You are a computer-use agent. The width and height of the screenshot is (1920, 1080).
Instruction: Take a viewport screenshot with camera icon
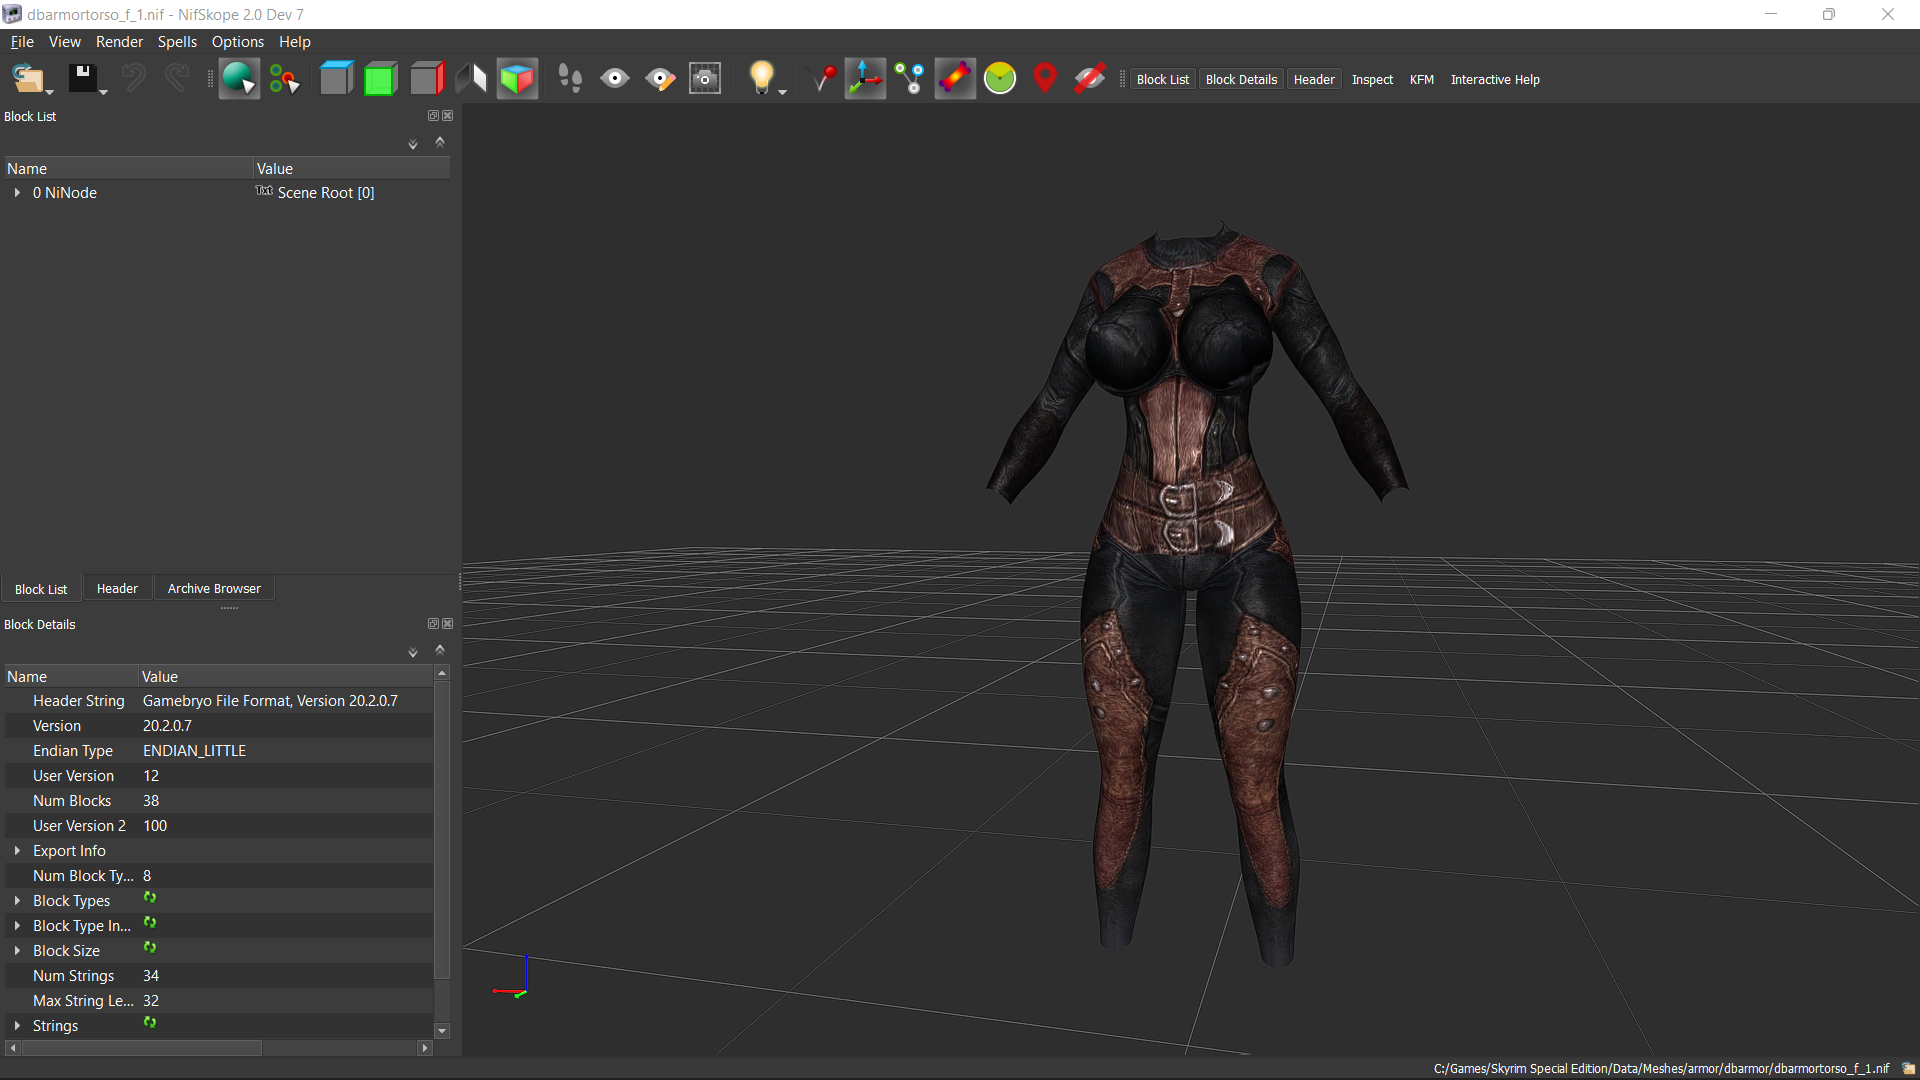point(705,79)
